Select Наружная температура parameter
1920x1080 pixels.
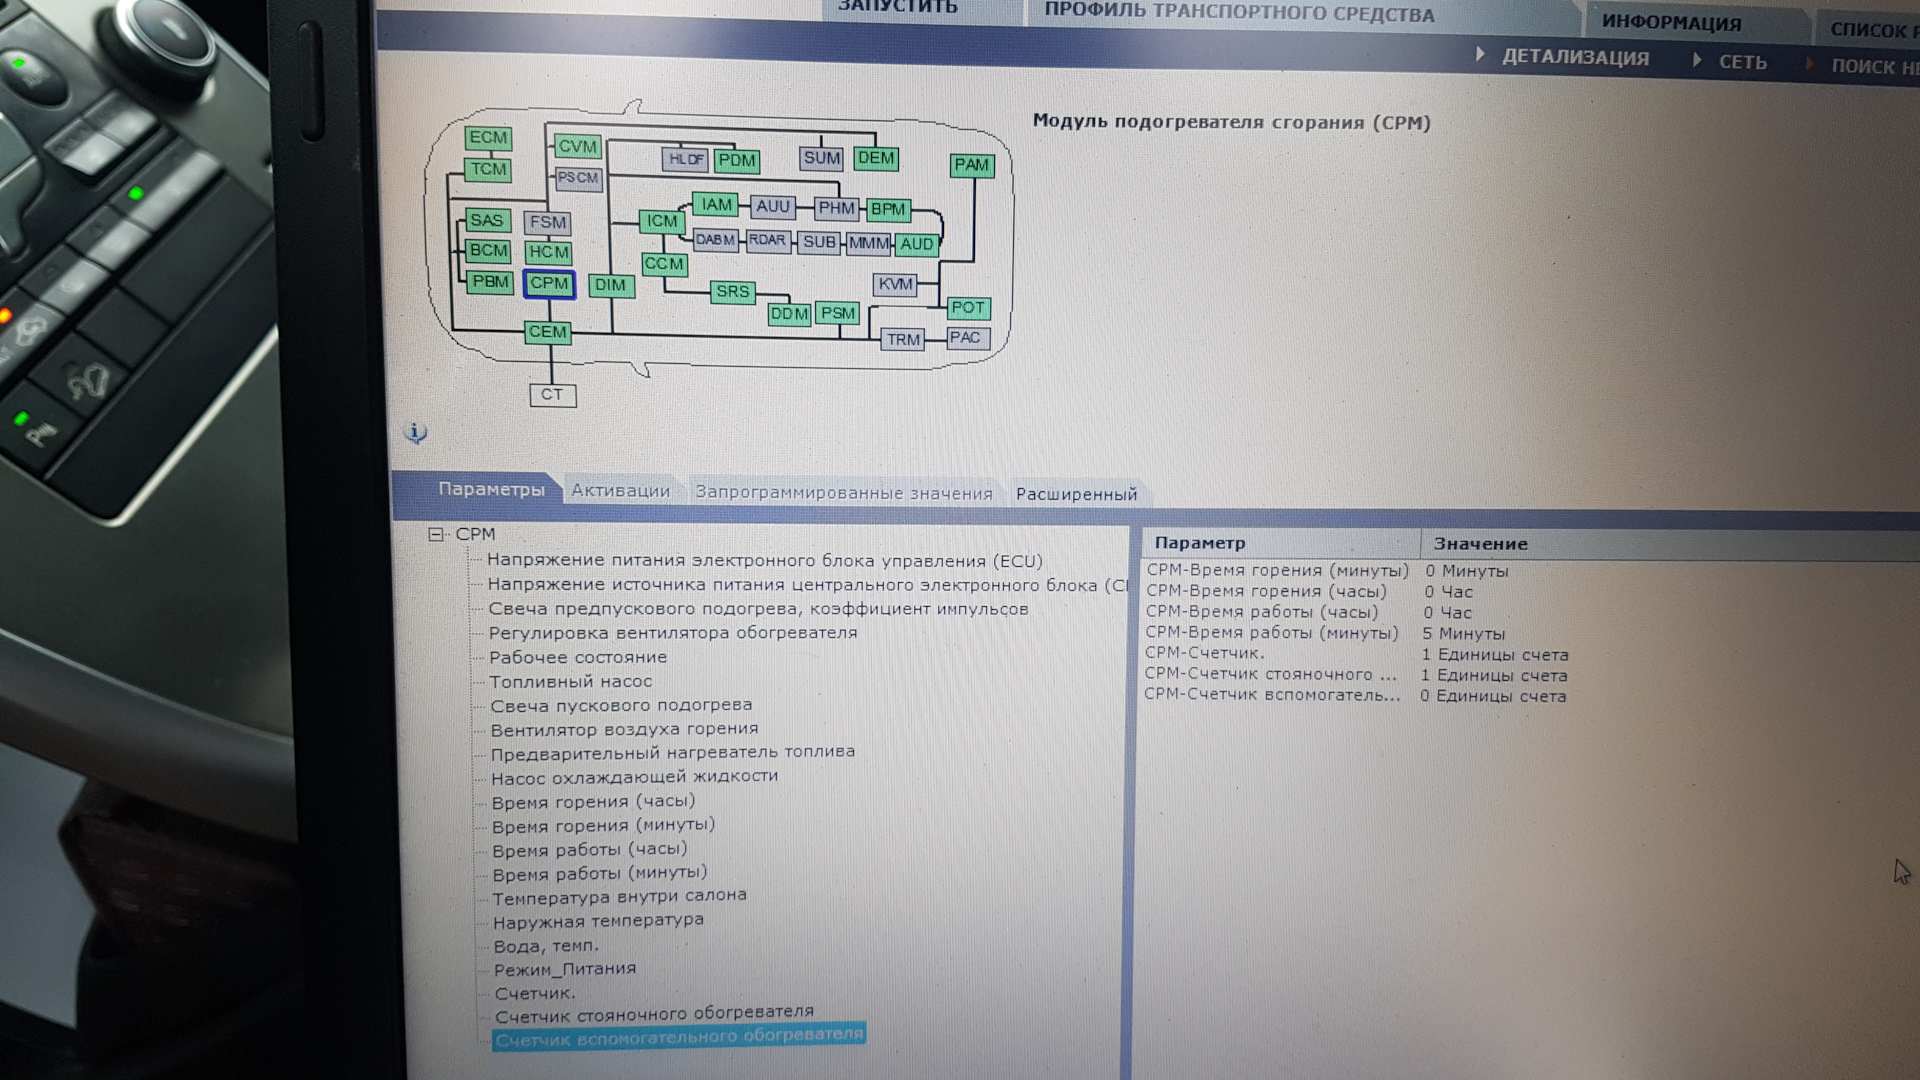[x=598, y=920]
